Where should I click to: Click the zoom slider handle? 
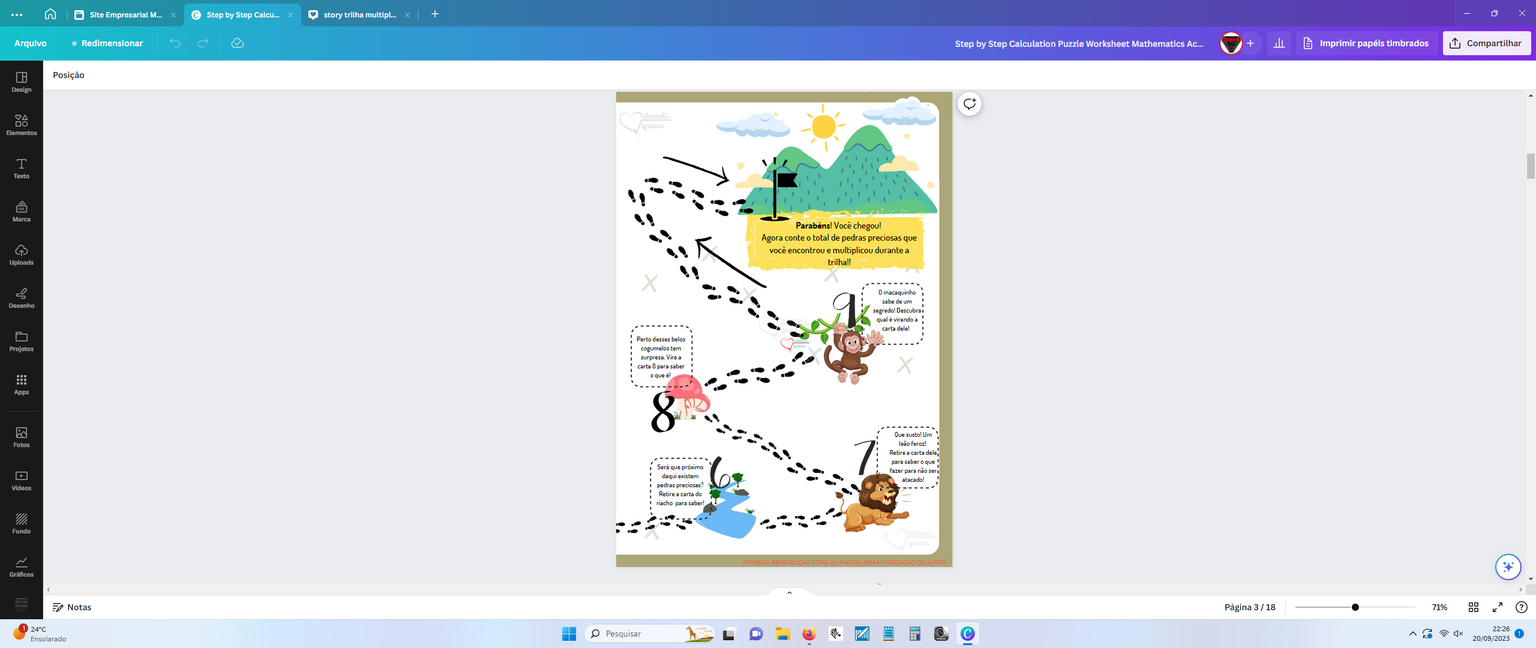coord(1355,607)
